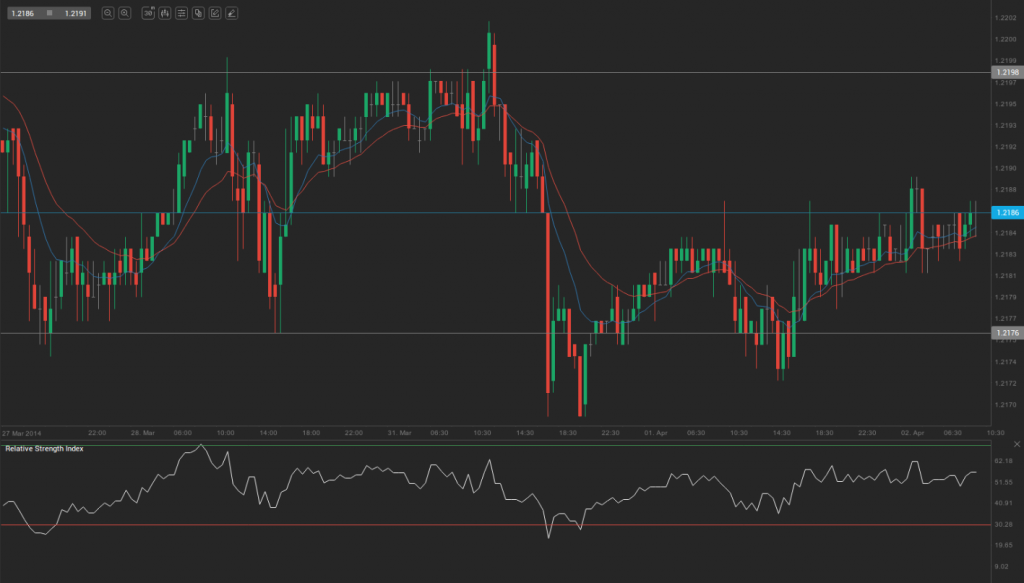Click the 1.2186 sell price button
Viewport: 1024px width, 583px height.
pyautogui.click(x=22, y=13)
